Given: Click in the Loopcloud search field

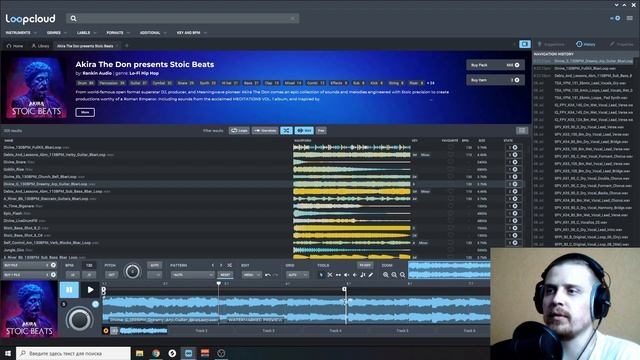Looking at the screenshot, I should pos(183,18).
